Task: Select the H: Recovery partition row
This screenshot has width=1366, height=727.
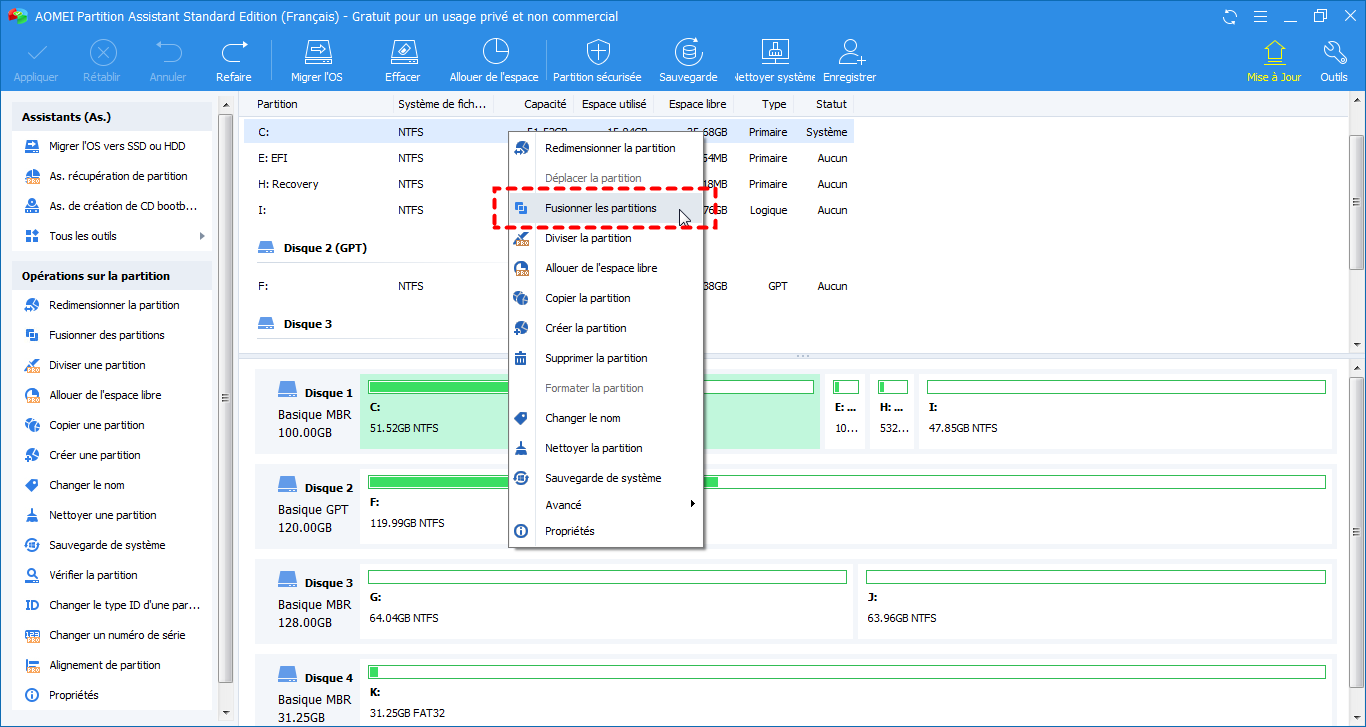Action: click(x=549, y=184)
